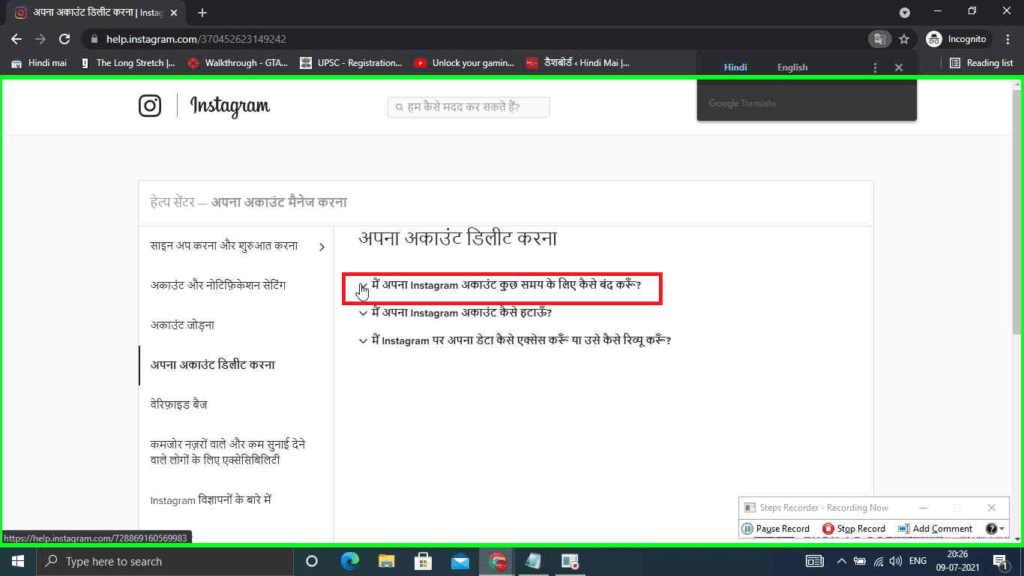The width and height of the screenshot is (1024, 576).
Task: Open Instagram विज्ञापनों के बारे में item
Action: point(210,500)
